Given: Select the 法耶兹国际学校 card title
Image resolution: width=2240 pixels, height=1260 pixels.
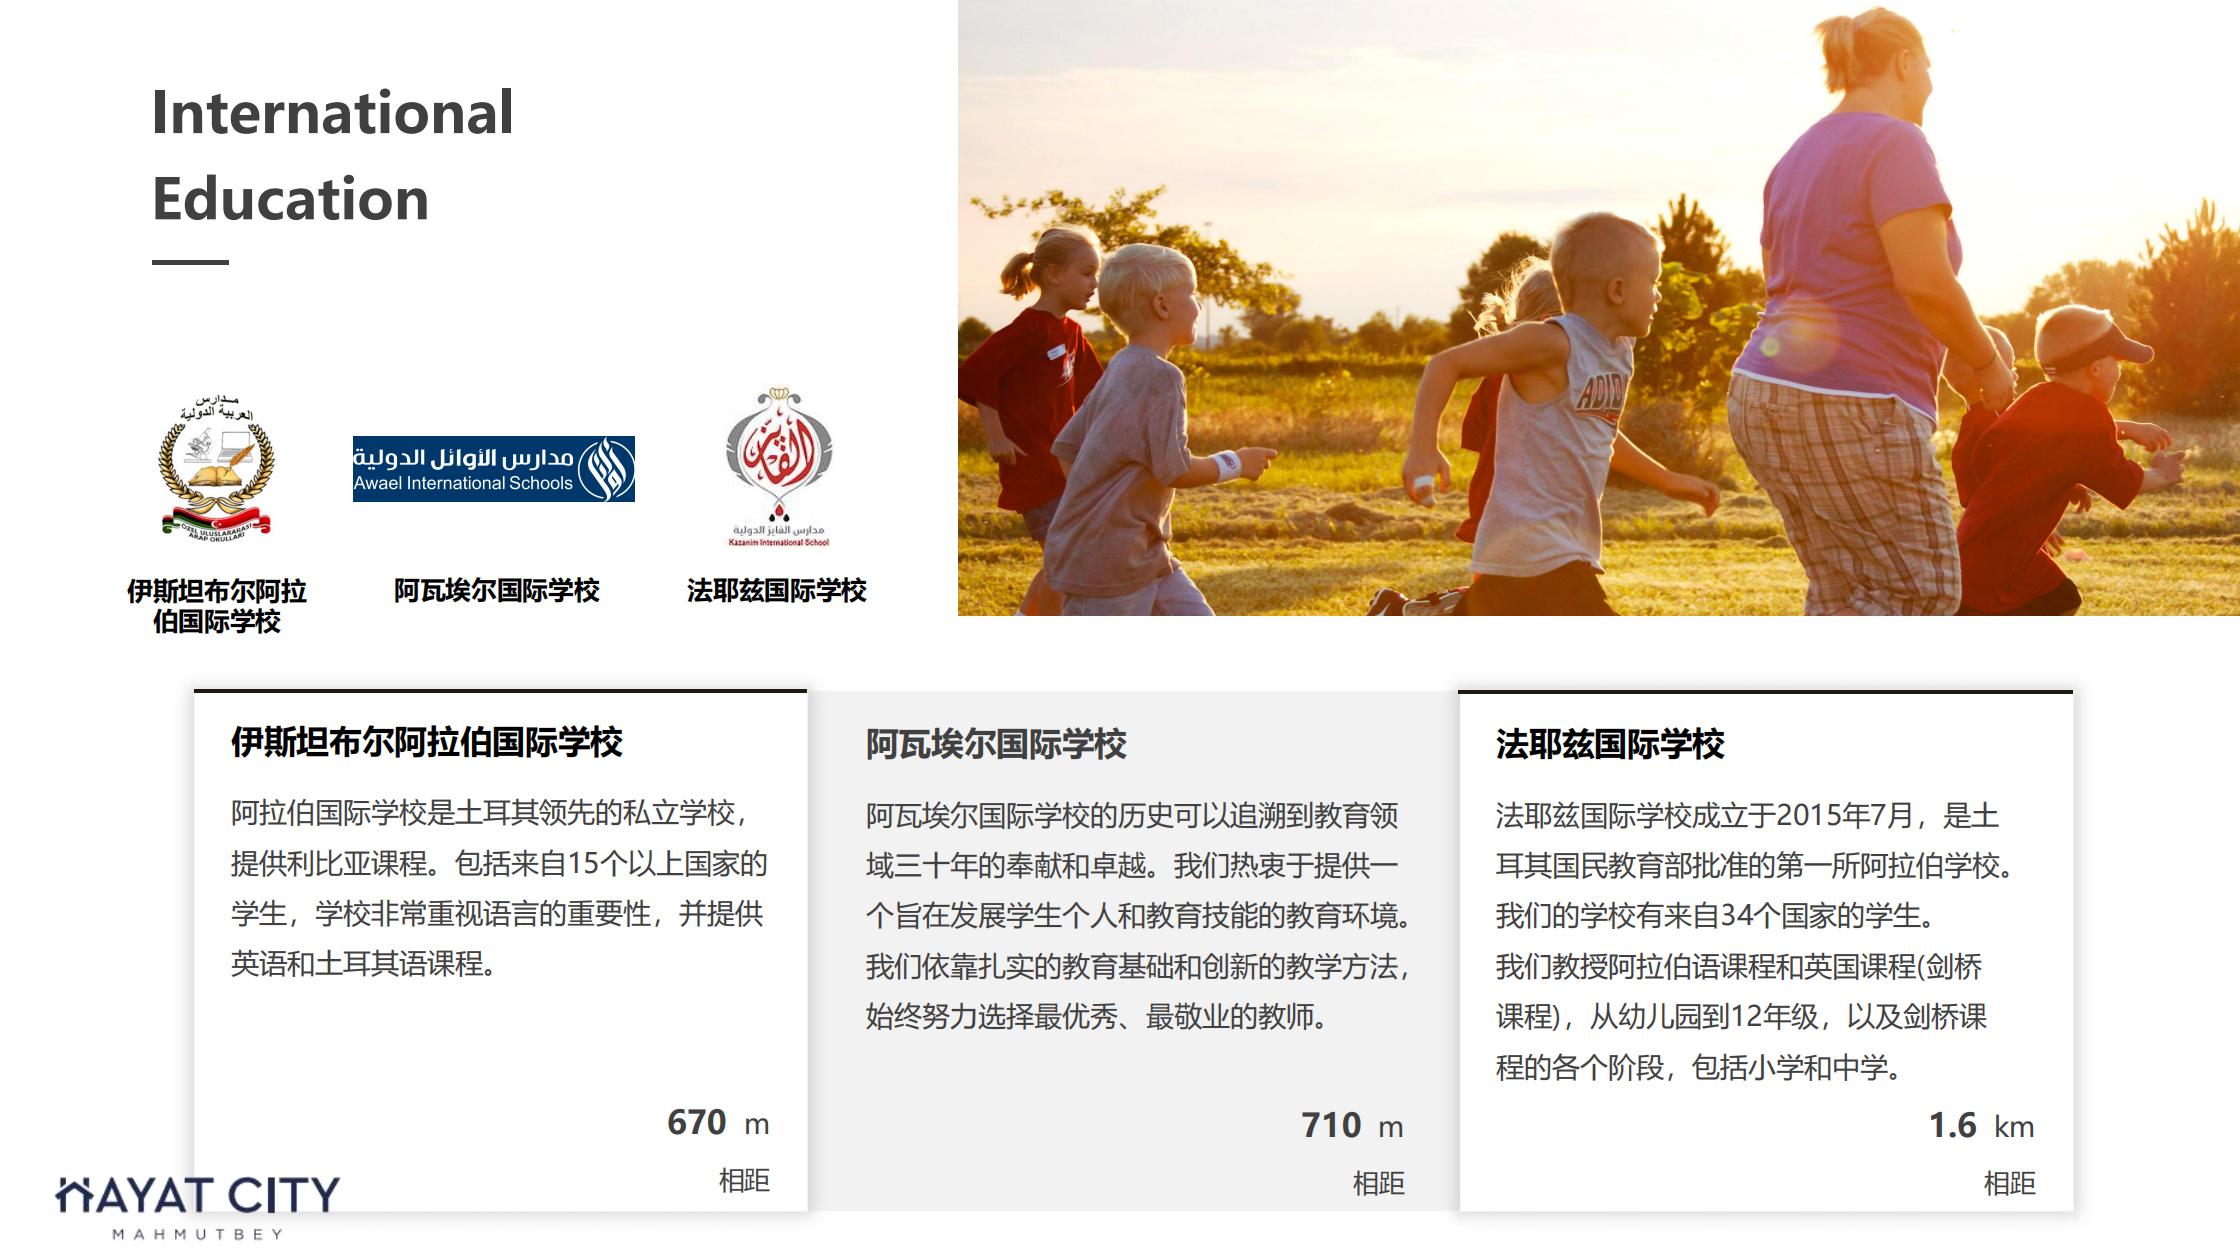Looking at the screenshot, I should tap(1610, 744).
